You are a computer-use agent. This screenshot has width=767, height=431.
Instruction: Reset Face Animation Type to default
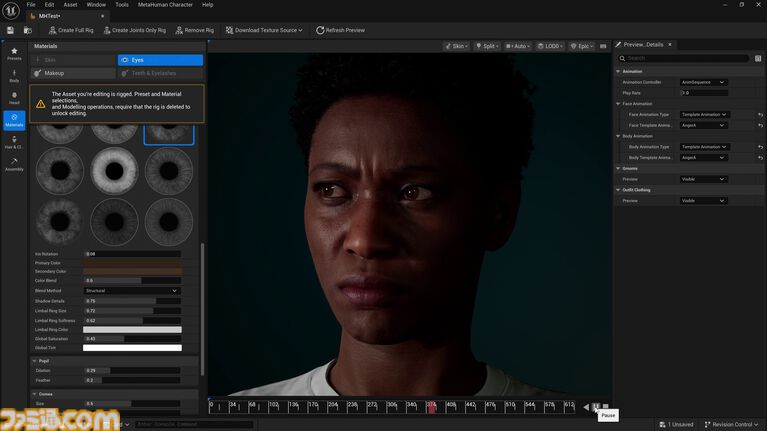pos(760,114)
